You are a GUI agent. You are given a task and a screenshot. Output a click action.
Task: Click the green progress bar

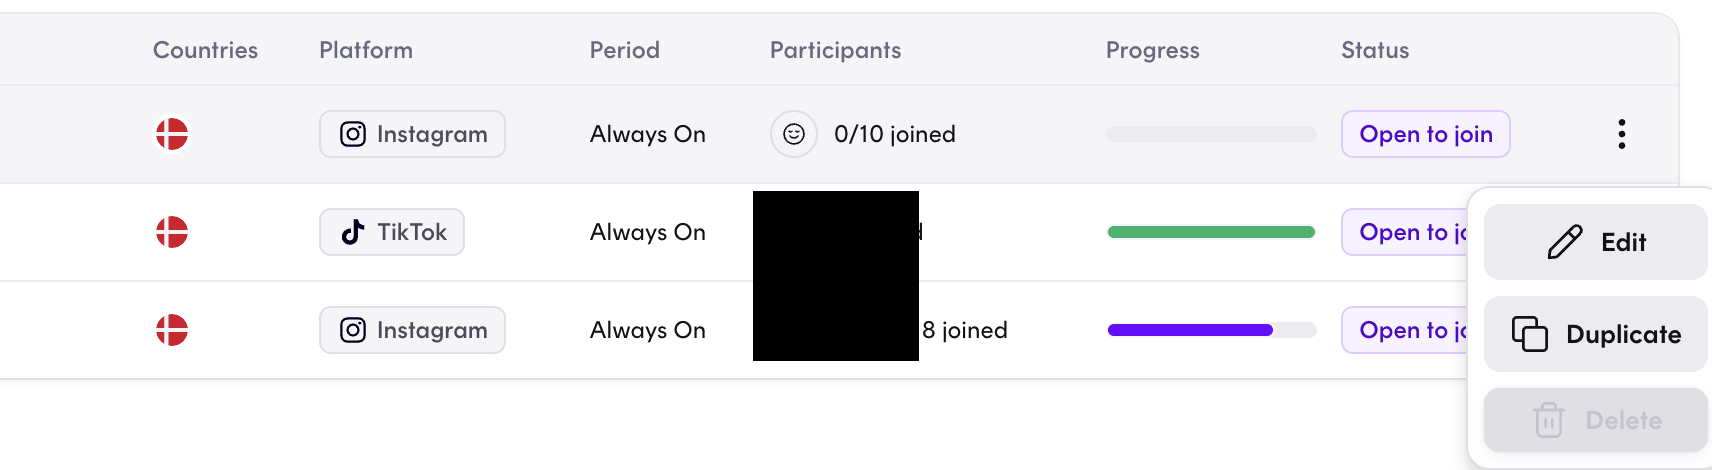pos(1211,232)
